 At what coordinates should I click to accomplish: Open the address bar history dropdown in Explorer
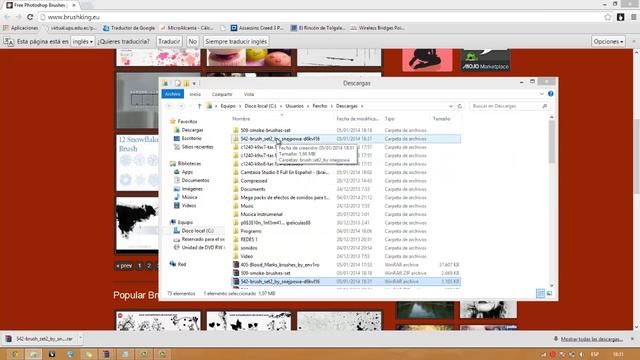point(451,106)
